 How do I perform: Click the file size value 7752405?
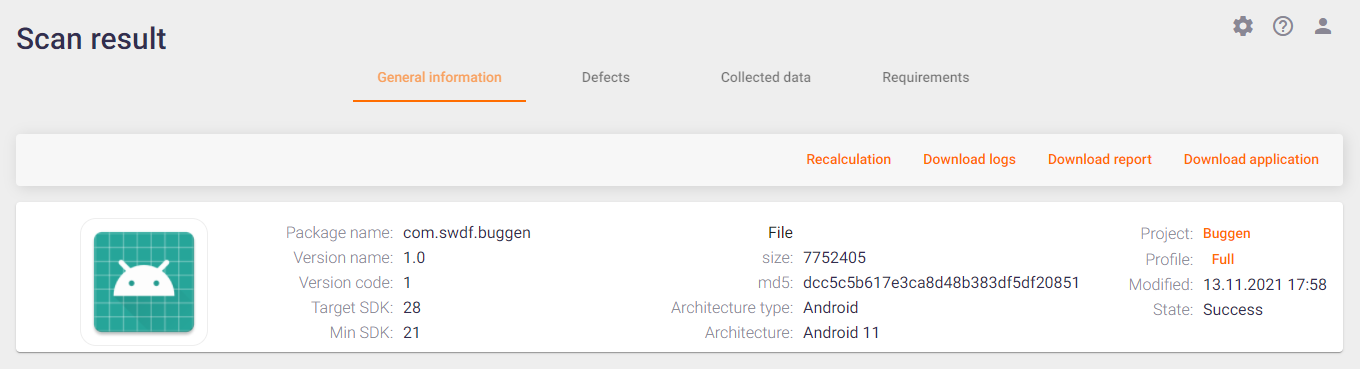[835, 258]
